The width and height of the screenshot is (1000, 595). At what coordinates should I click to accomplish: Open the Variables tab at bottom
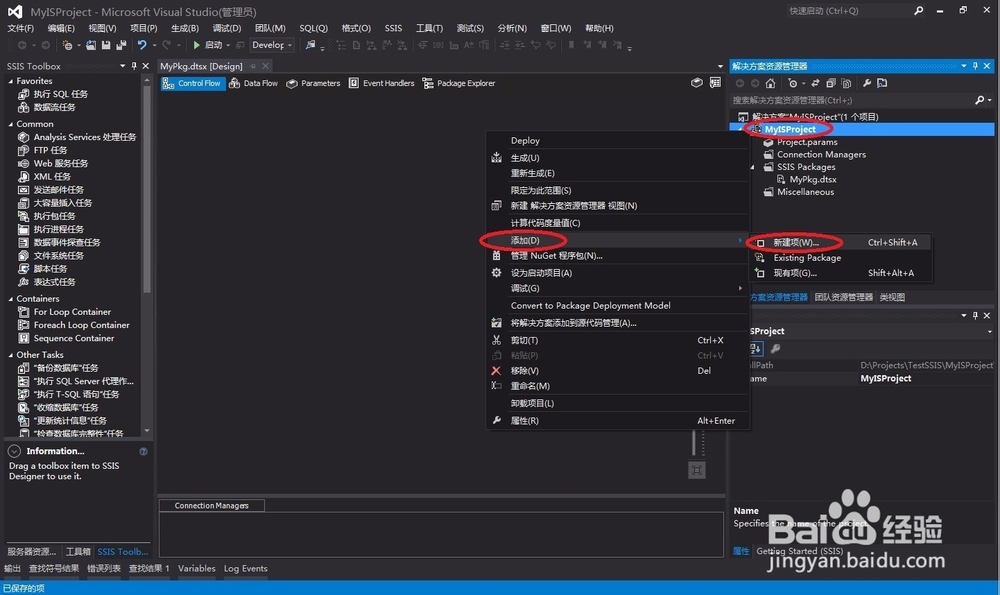pyautogui.click(x=196, y=568)
